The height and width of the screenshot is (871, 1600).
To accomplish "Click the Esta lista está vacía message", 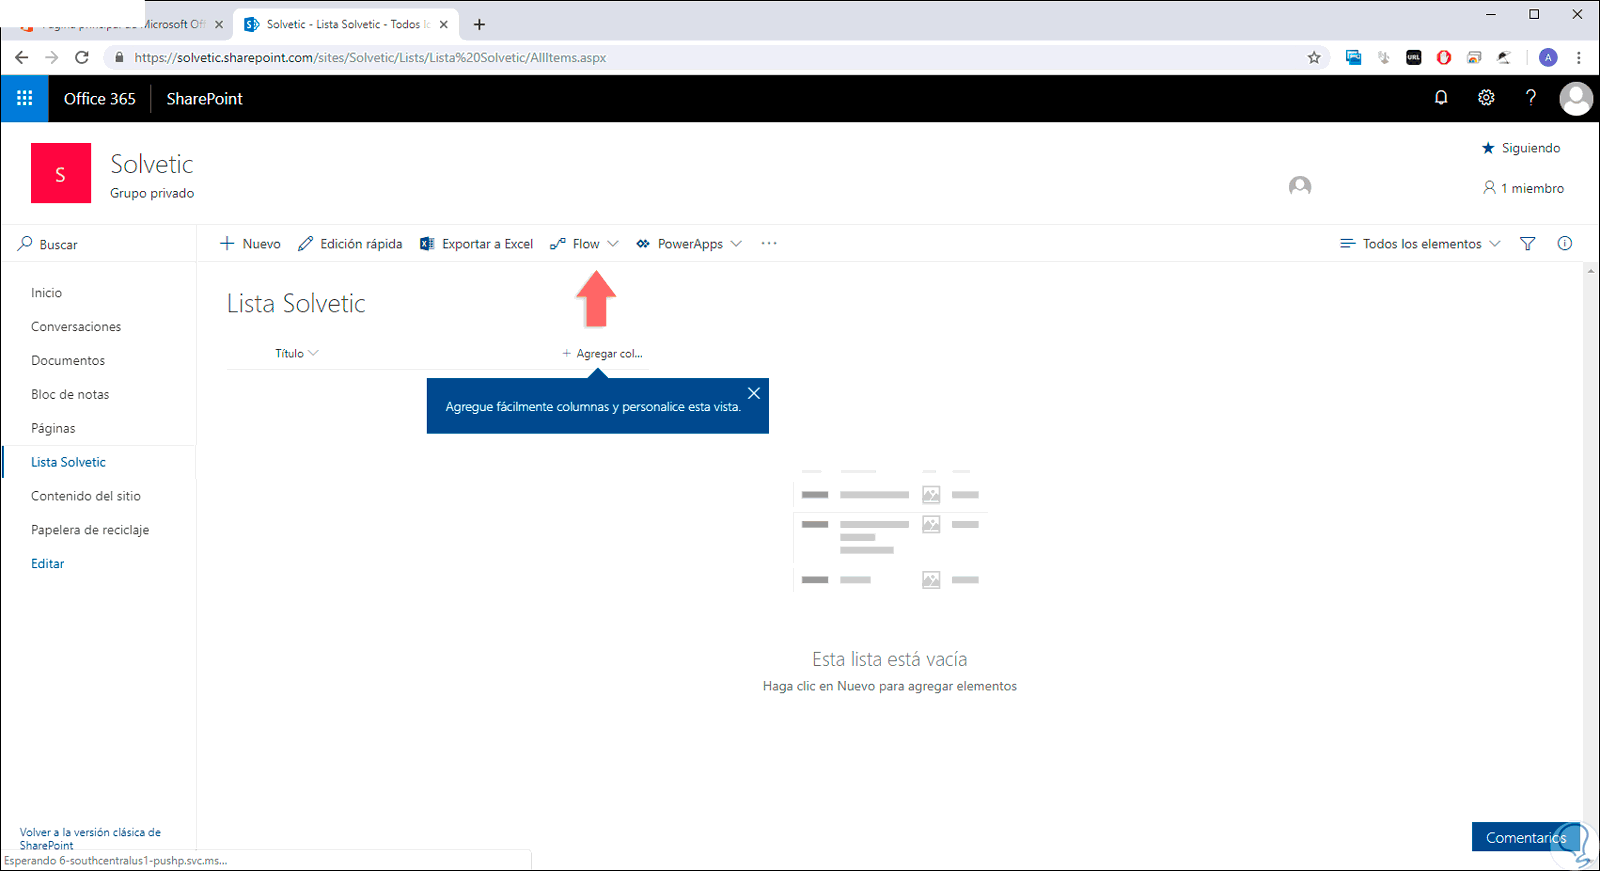I will [890, 659].
